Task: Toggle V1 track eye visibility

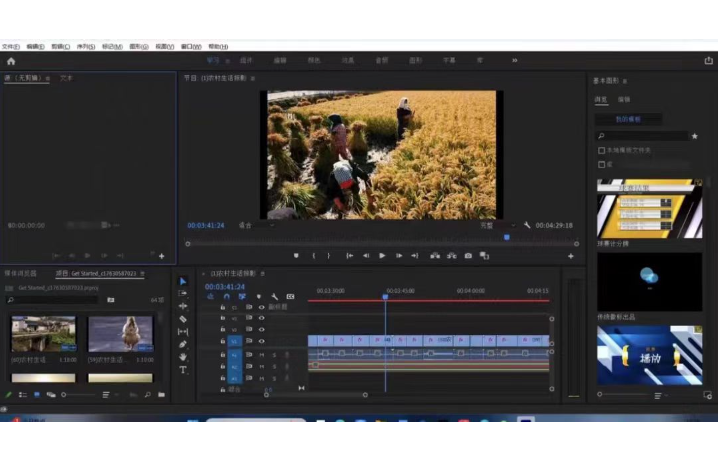Action: 262,341
